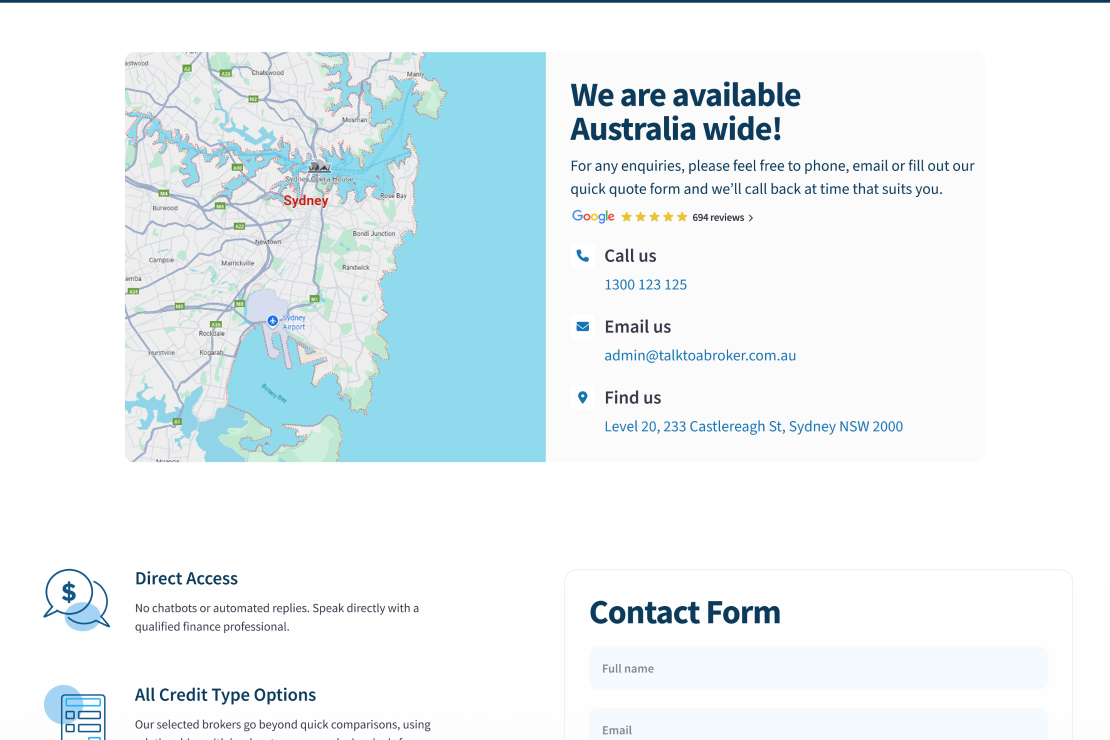Viewport: 1110px width, 740px height.
Task: Click the Google logo in reviews
Action: (x=593, y=217)
